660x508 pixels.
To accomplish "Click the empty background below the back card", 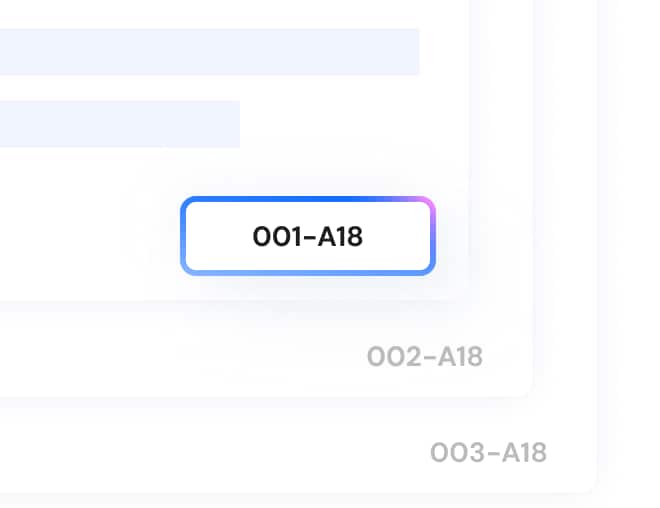I will click(x=300, y=500).
